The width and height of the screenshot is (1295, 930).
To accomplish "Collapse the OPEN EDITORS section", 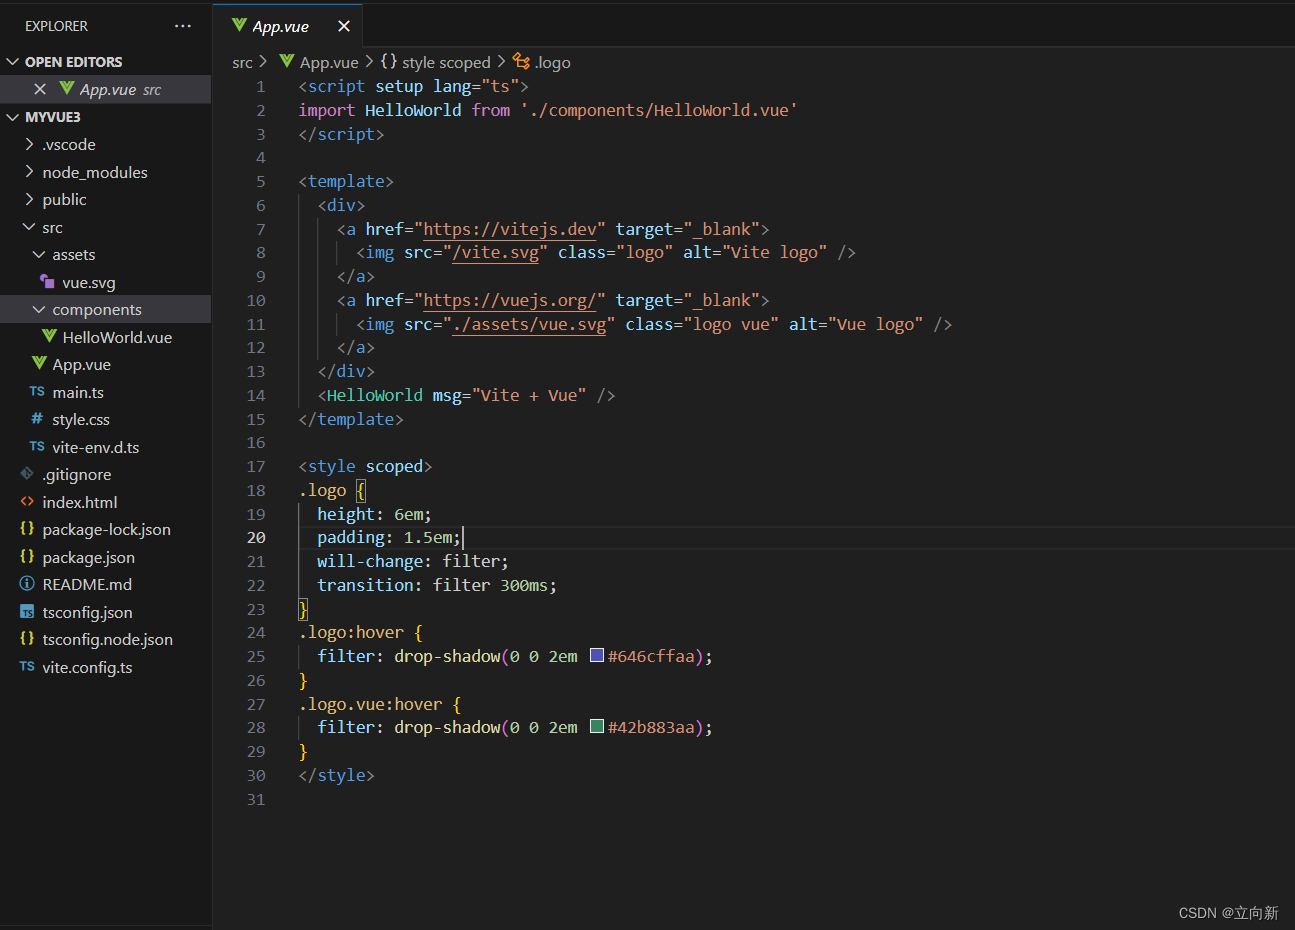I will (x=13, y=62).
